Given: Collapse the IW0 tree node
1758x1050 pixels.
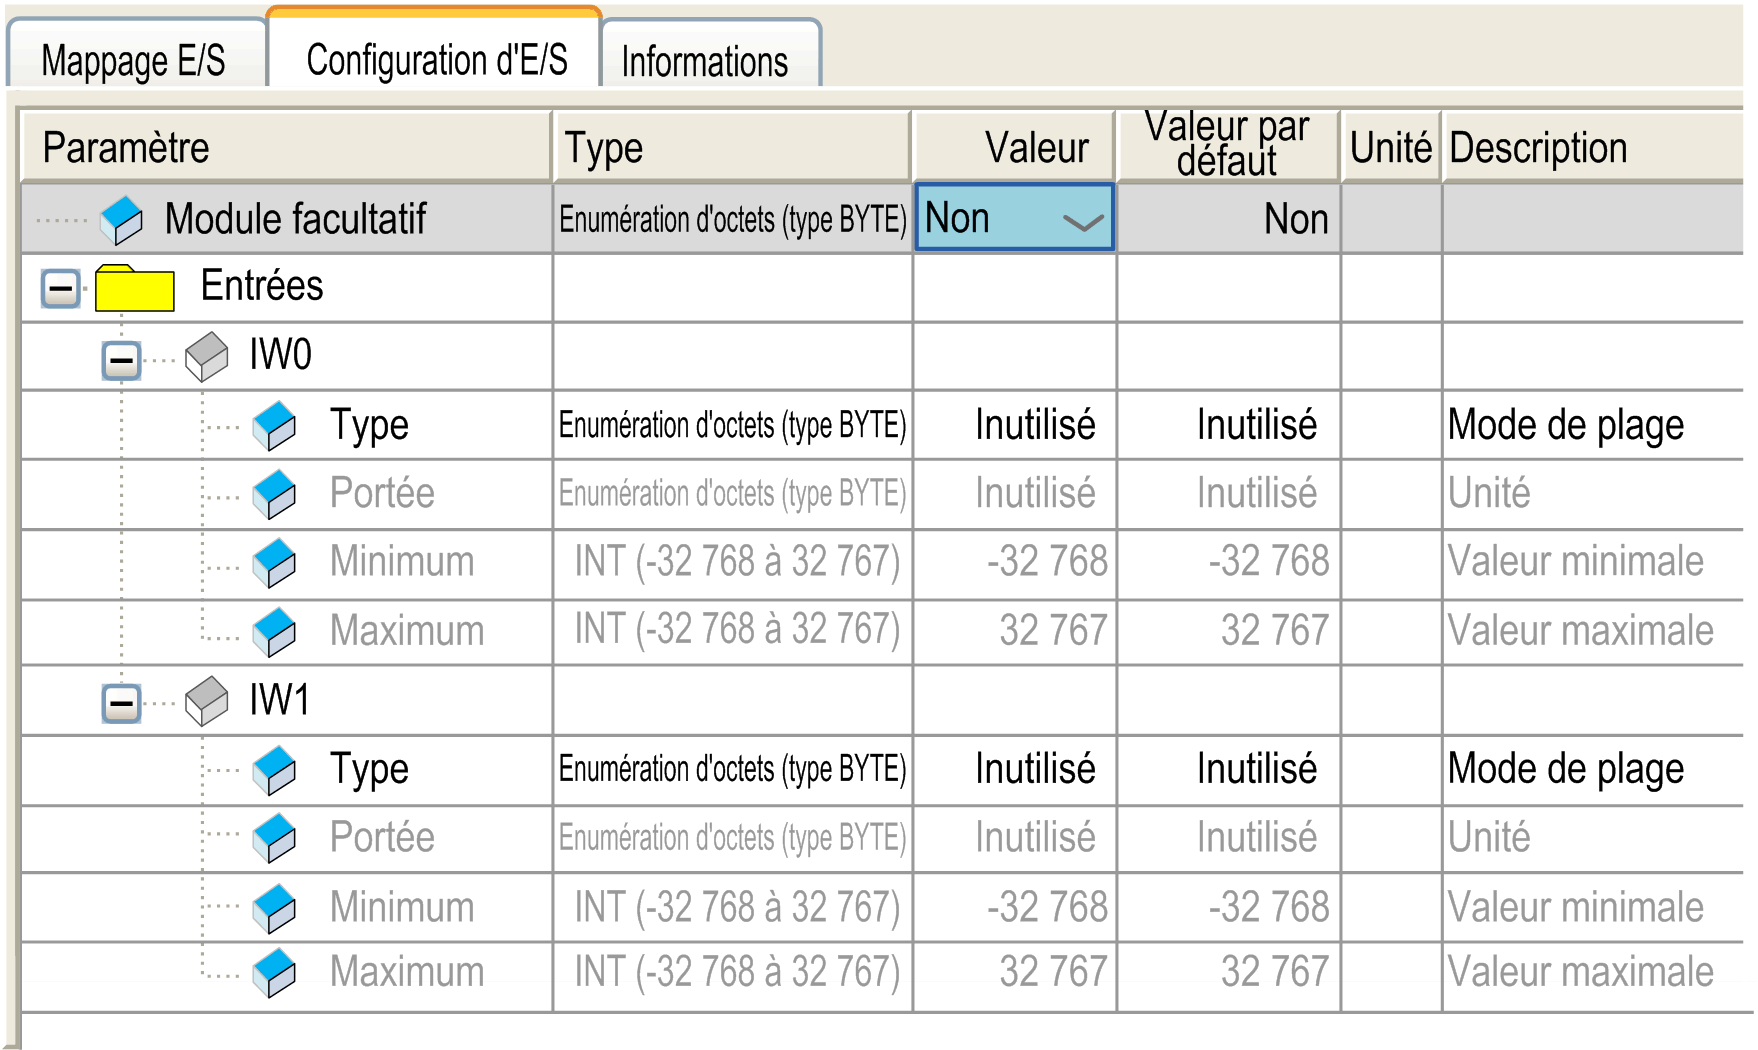Looking at the screenshot, I should coord(121,360).
